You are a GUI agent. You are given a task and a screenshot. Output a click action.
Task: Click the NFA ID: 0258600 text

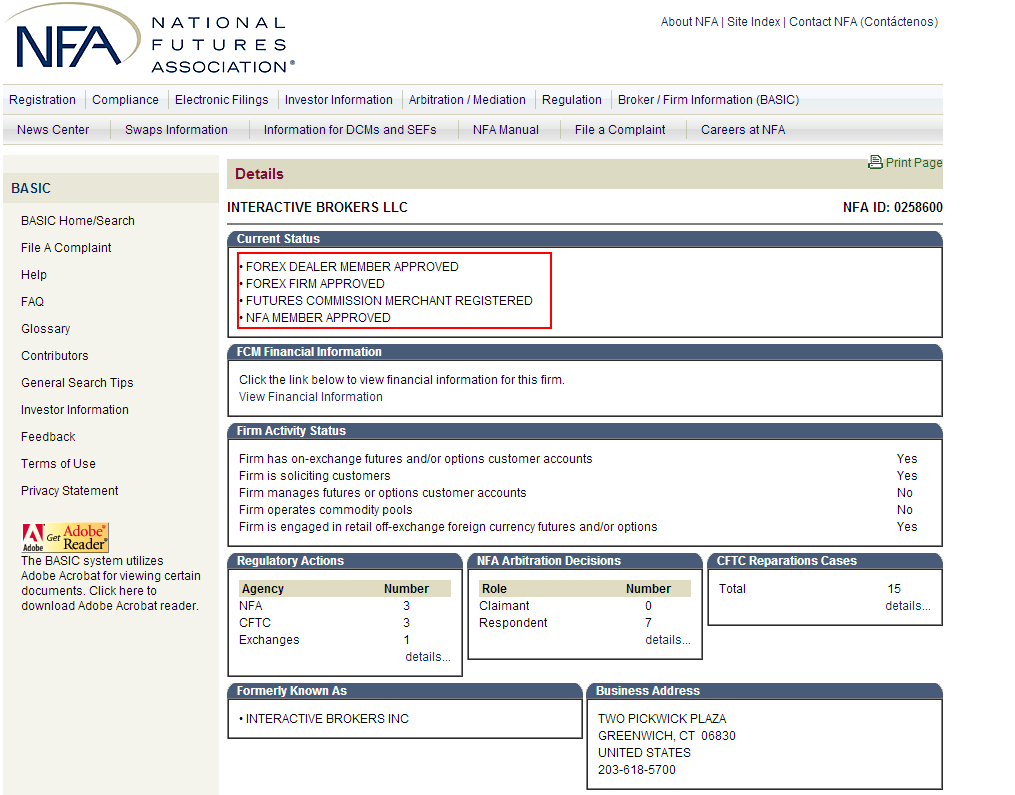(x=893, y=207)
